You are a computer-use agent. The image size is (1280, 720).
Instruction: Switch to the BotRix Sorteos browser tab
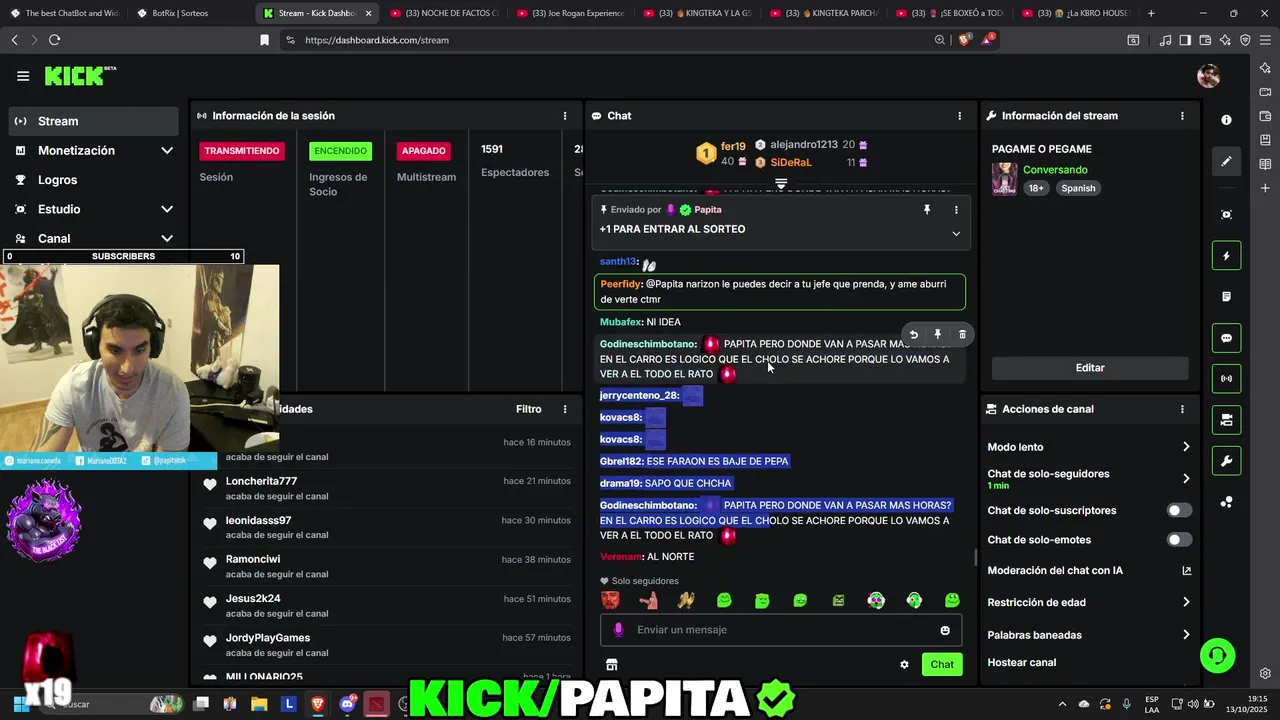[x=190, y=13]
